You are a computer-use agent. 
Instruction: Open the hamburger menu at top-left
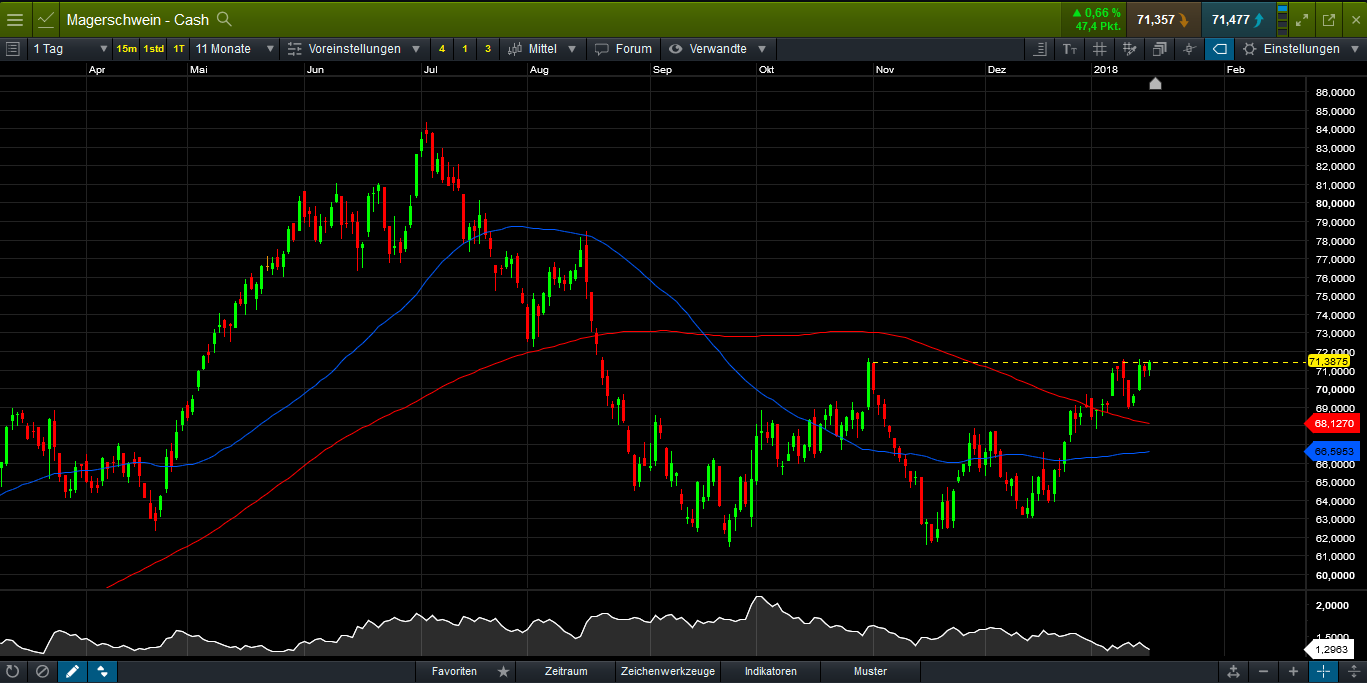15,19
